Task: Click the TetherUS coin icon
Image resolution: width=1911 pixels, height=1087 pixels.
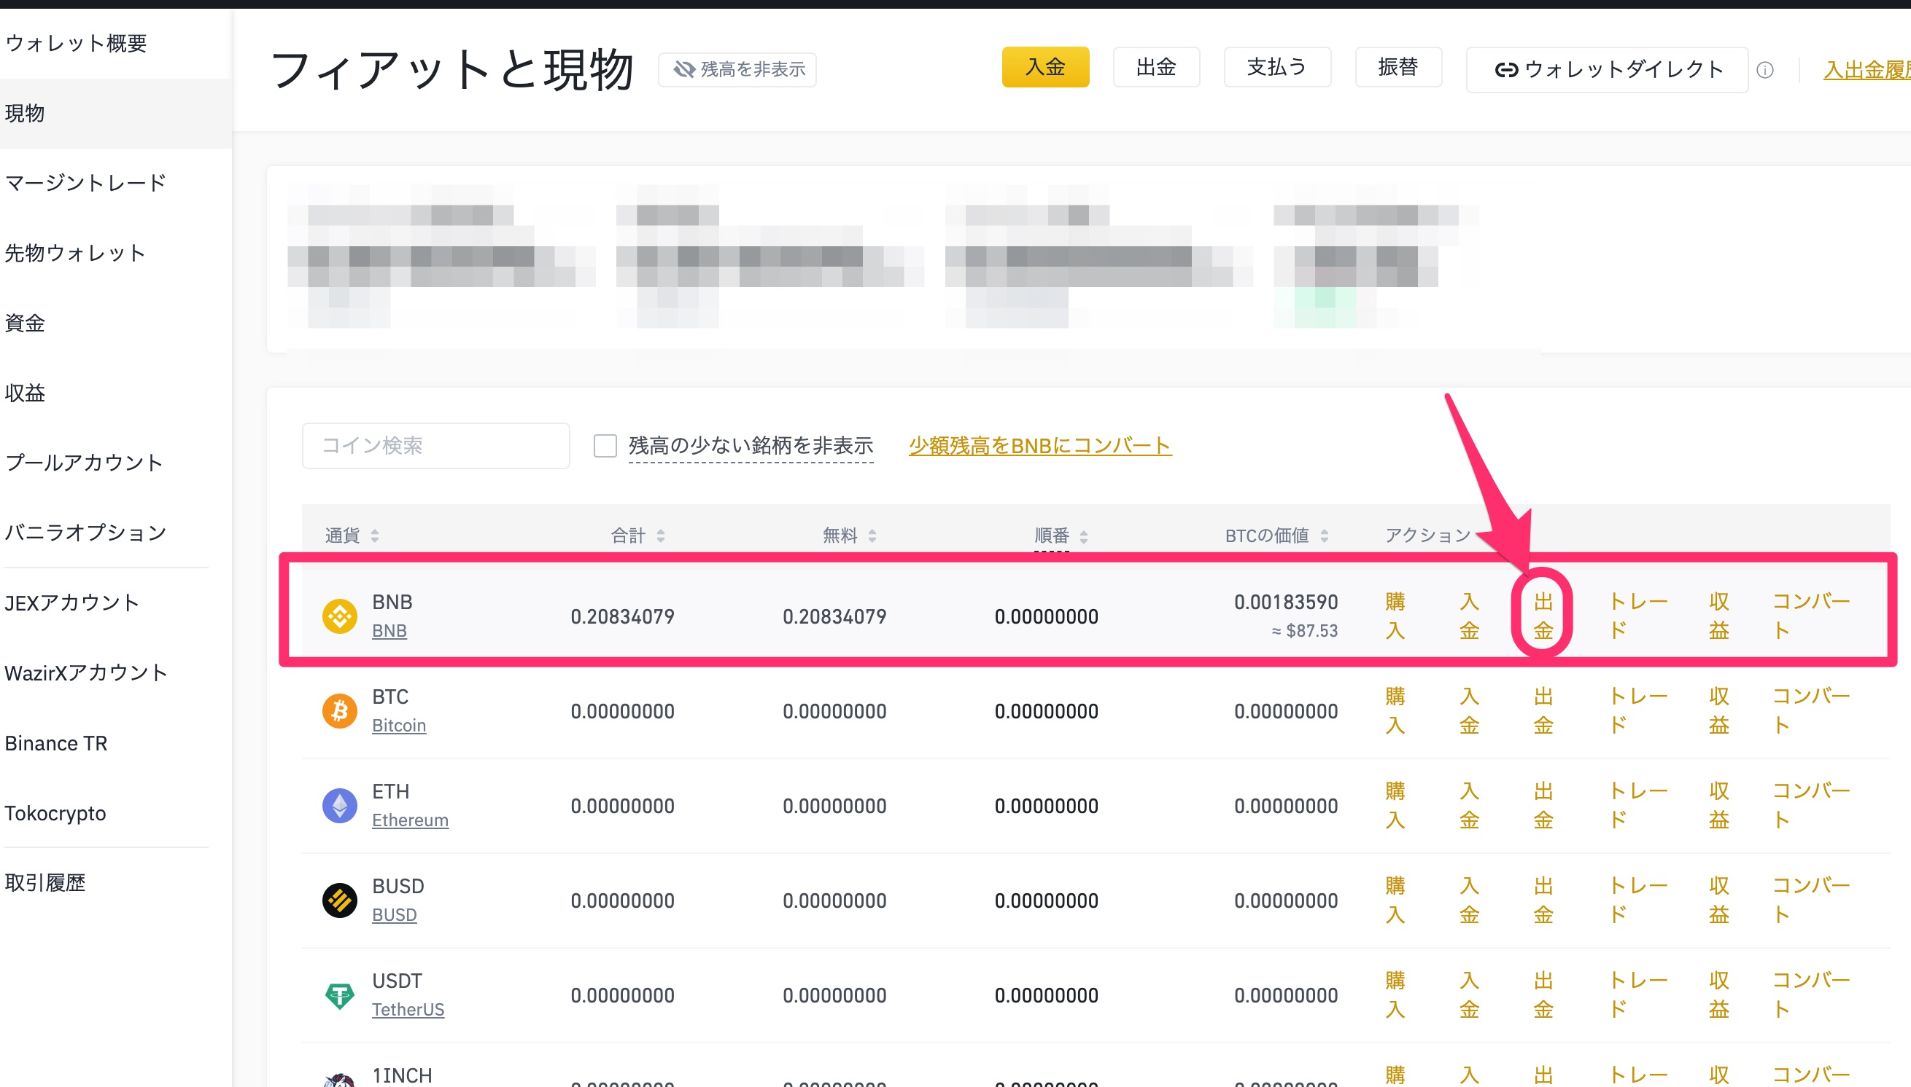Action: pos(340,996)
